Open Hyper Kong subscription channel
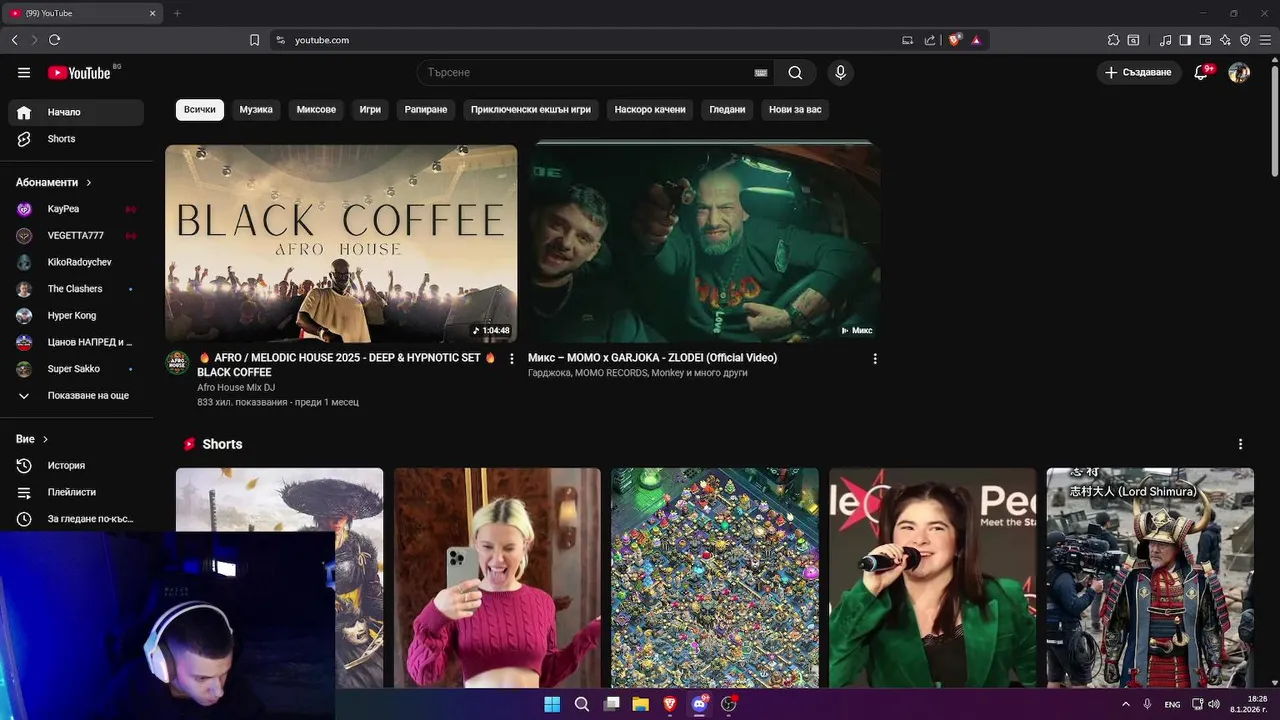The width and height of the screenshot is (1280, 720). point(76,316)
